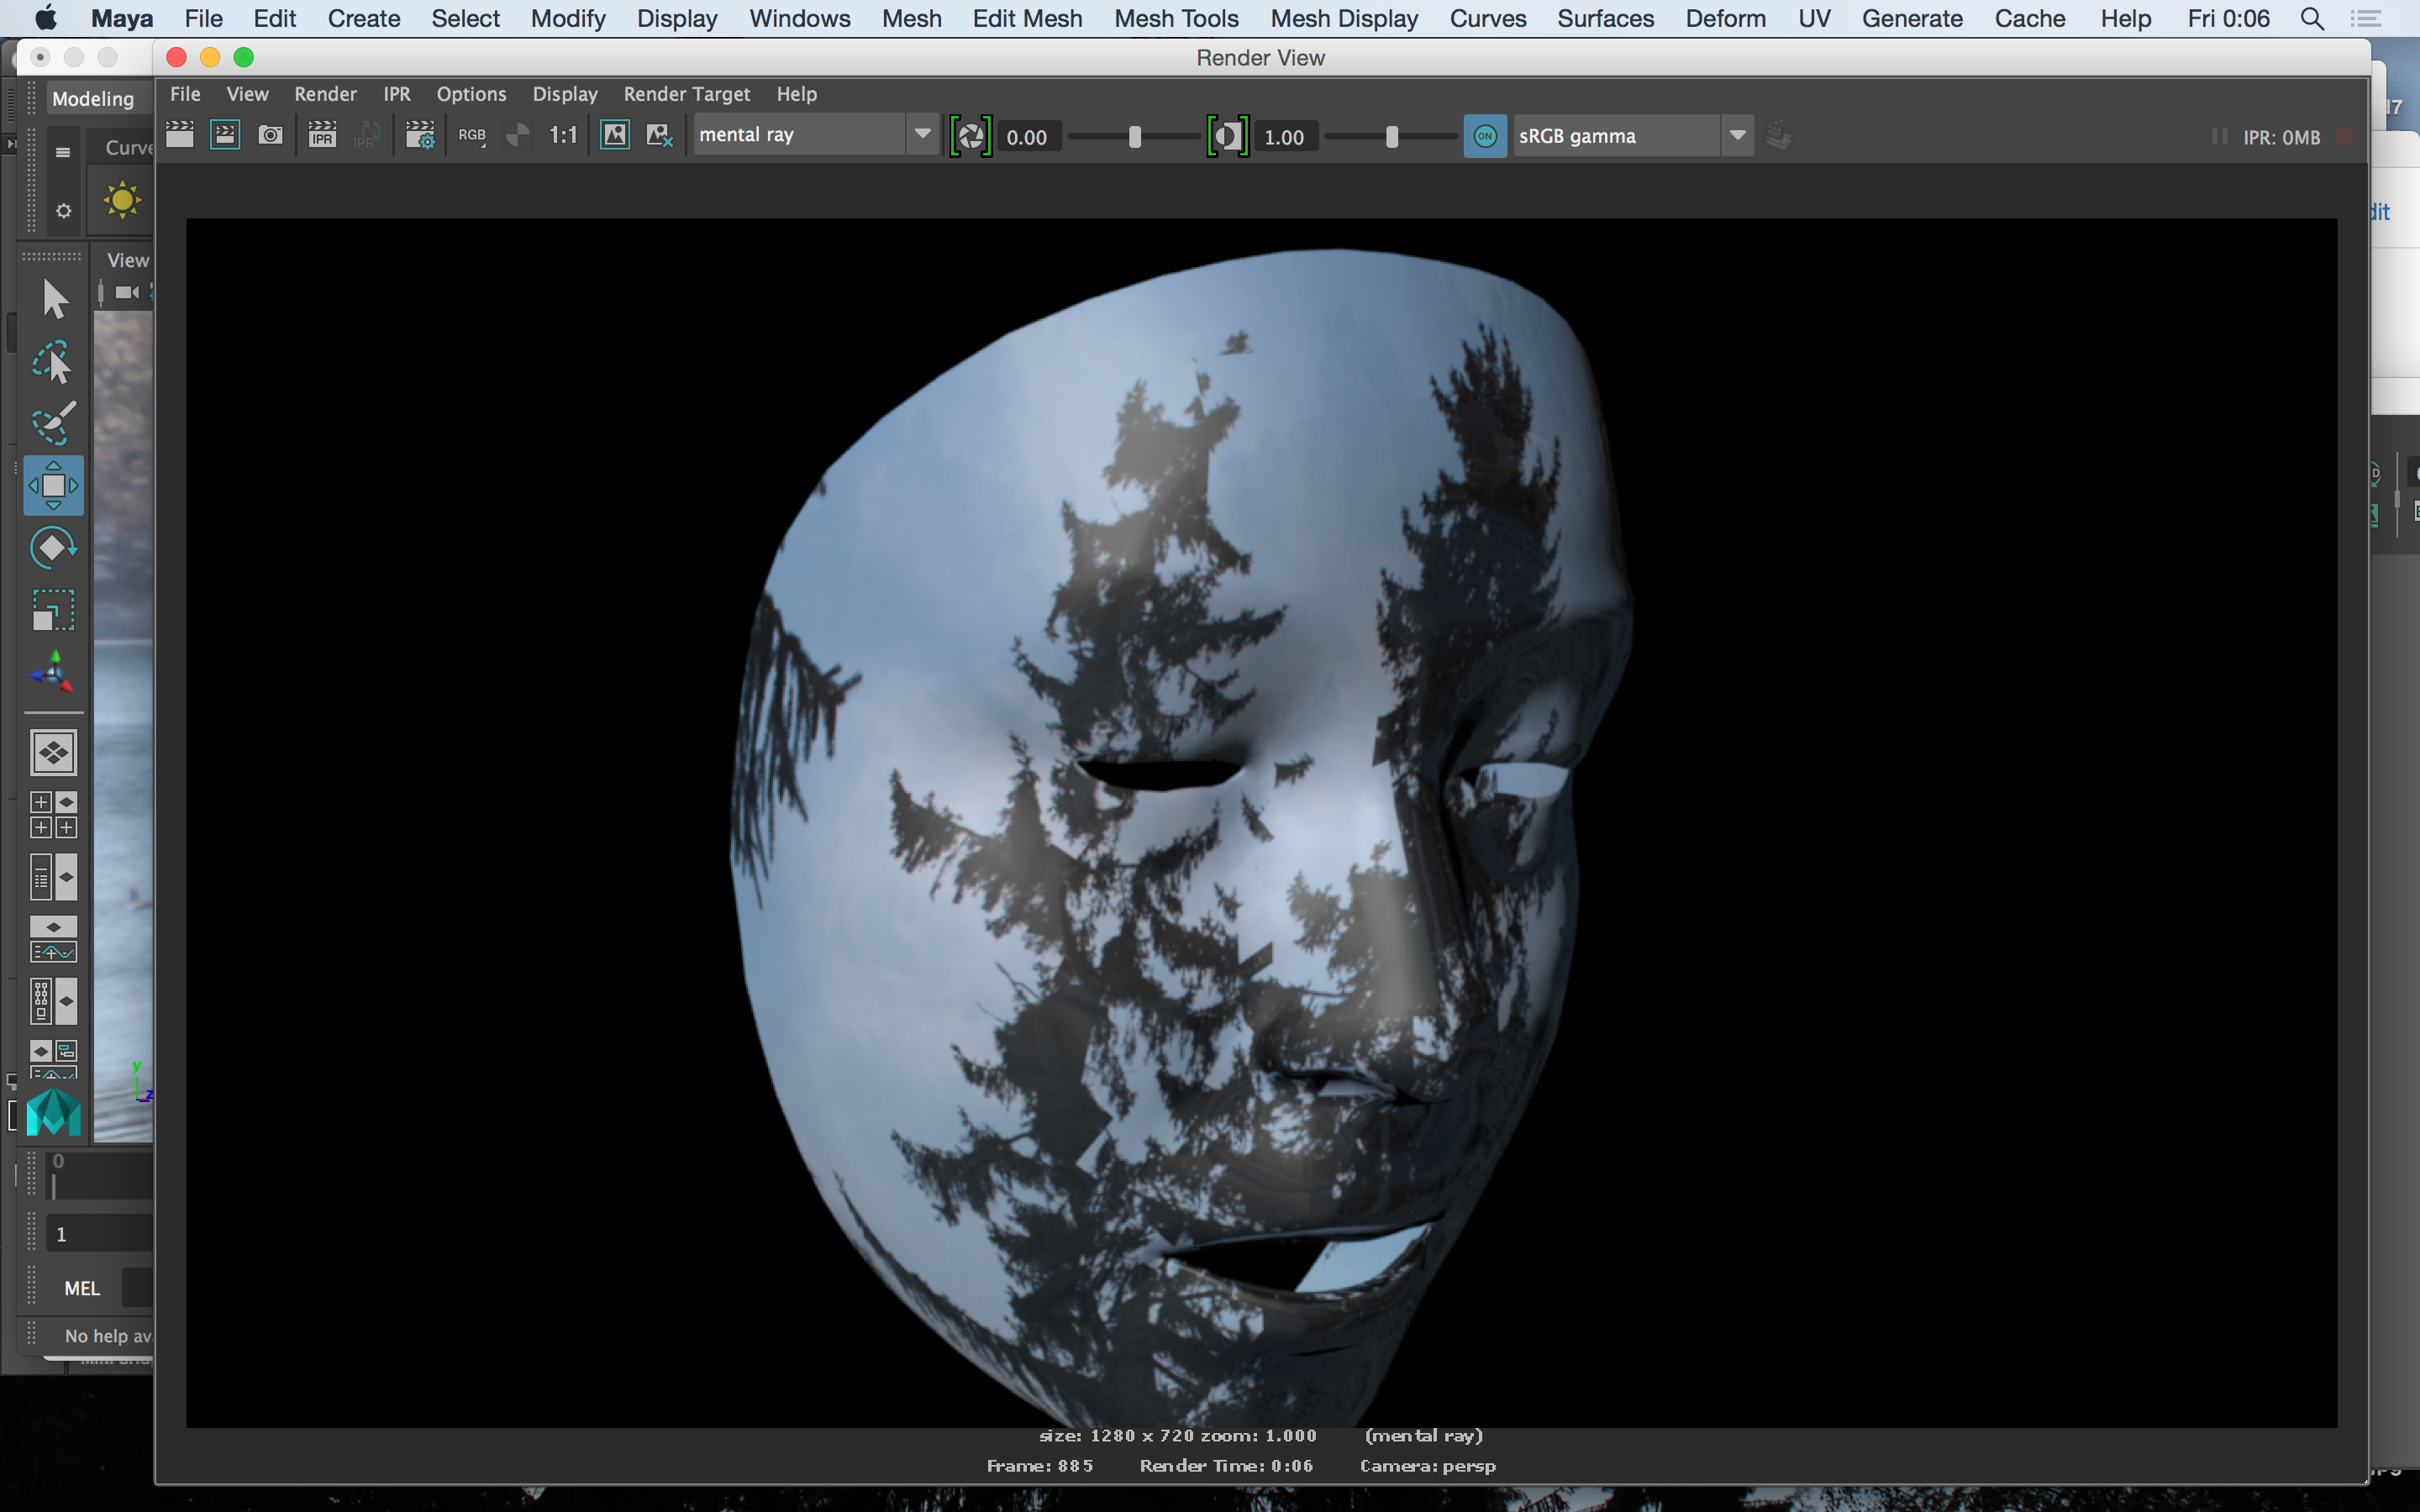Expand the sRGB gamma view transform dropdown
This screenshot has height=1512, width=2420.
pyautogui.click(x=1737, y=136)
